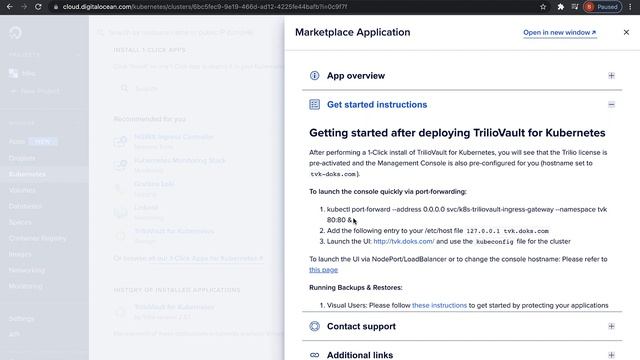Image resolution: width=640 pixels, height=360 pixels.
Task: Close the Marketplace Application panel
Action: 626,32
